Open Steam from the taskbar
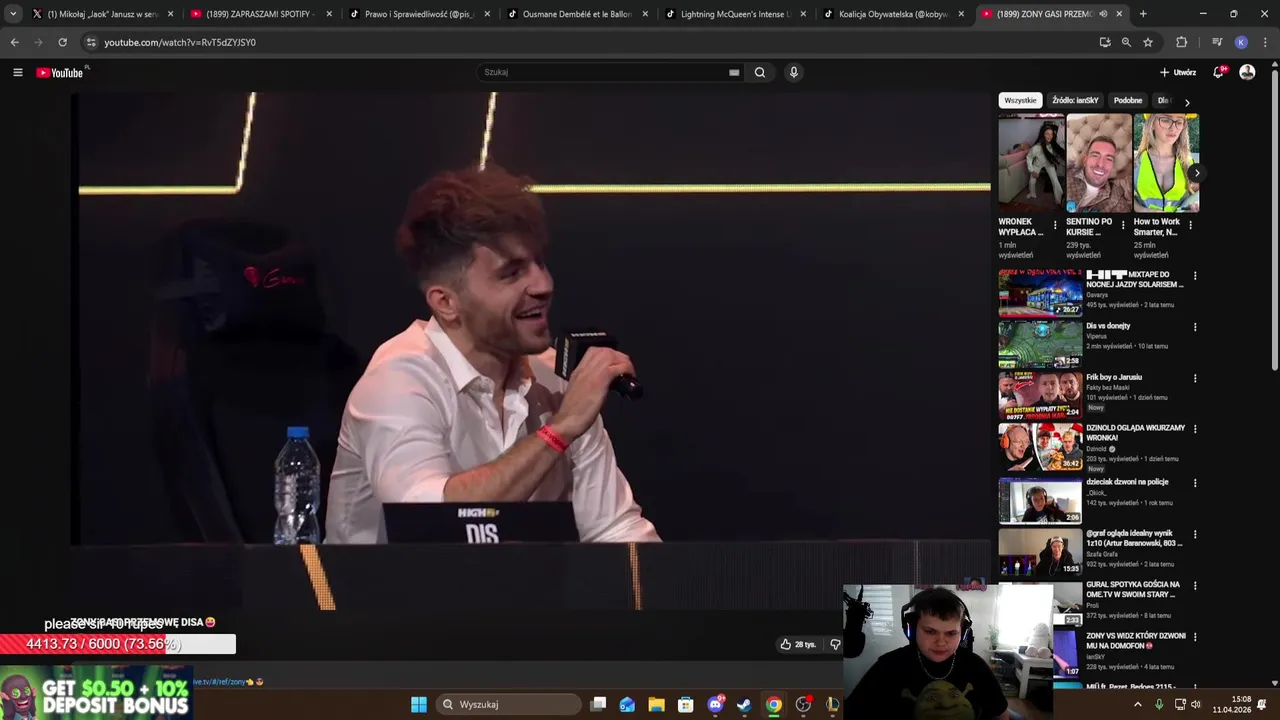This screenshot has width=1280, height=720. 744,704
